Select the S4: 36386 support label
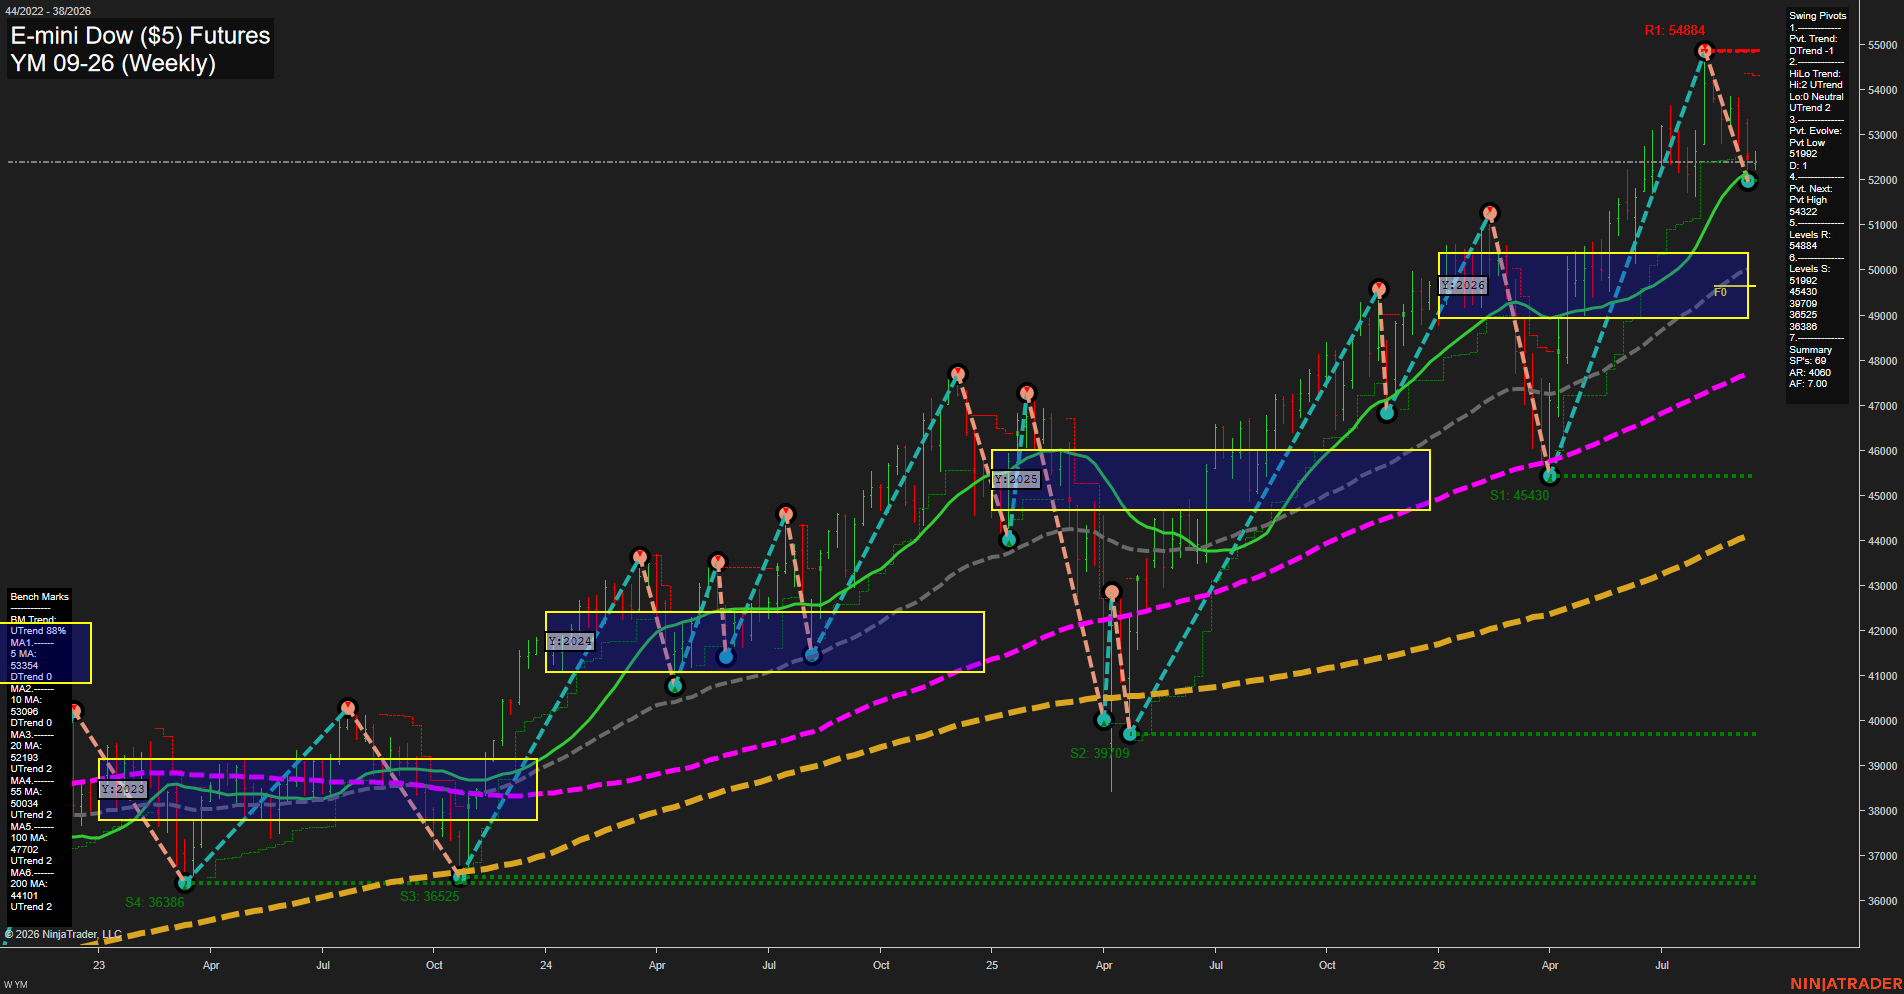Viewport: 1904px width, 994px height. (x=154, y=902)
